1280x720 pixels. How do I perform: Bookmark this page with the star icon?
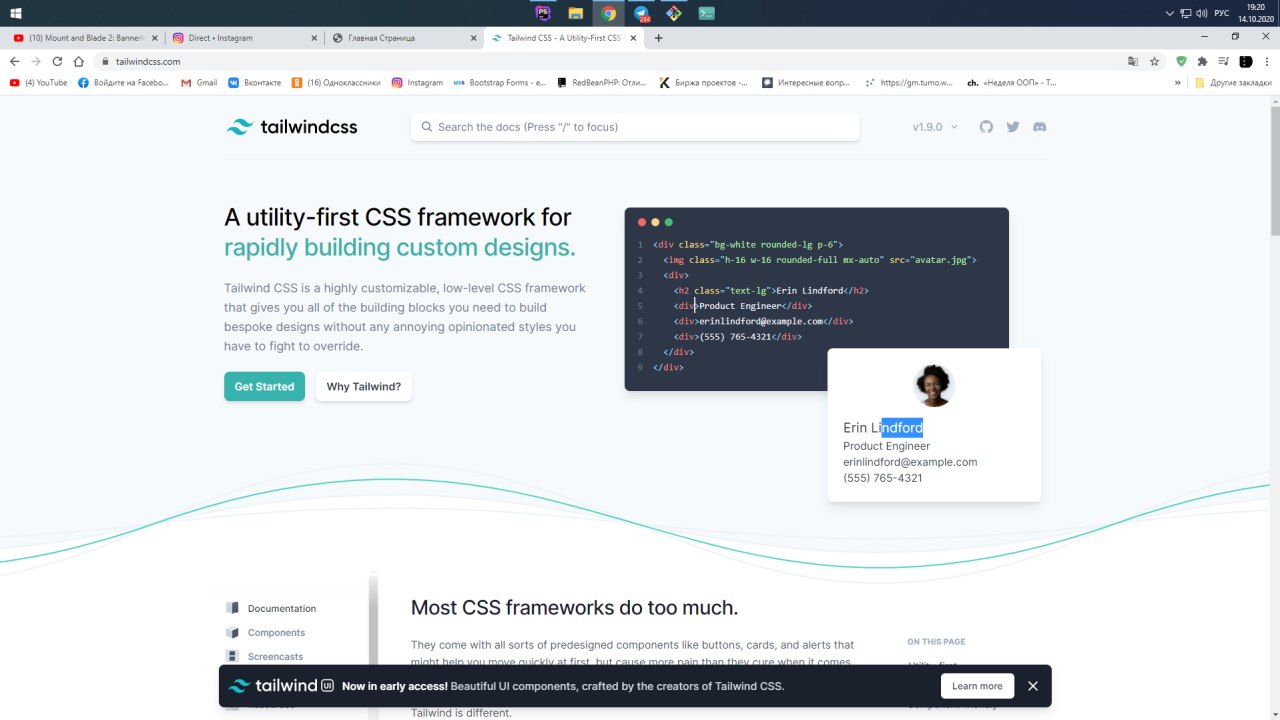pyautogui.click(x=1154, y=61)
